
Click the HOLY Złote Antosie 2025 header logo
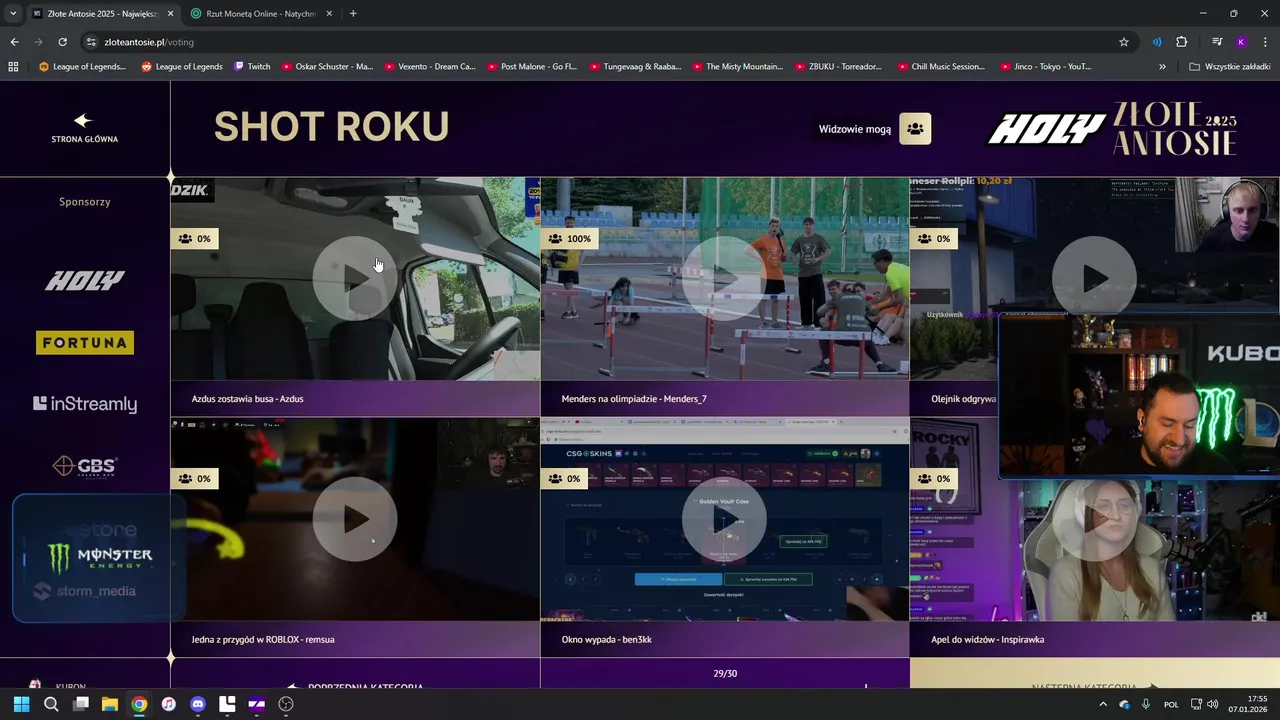pyautogui.click(x=1113, y=128)
